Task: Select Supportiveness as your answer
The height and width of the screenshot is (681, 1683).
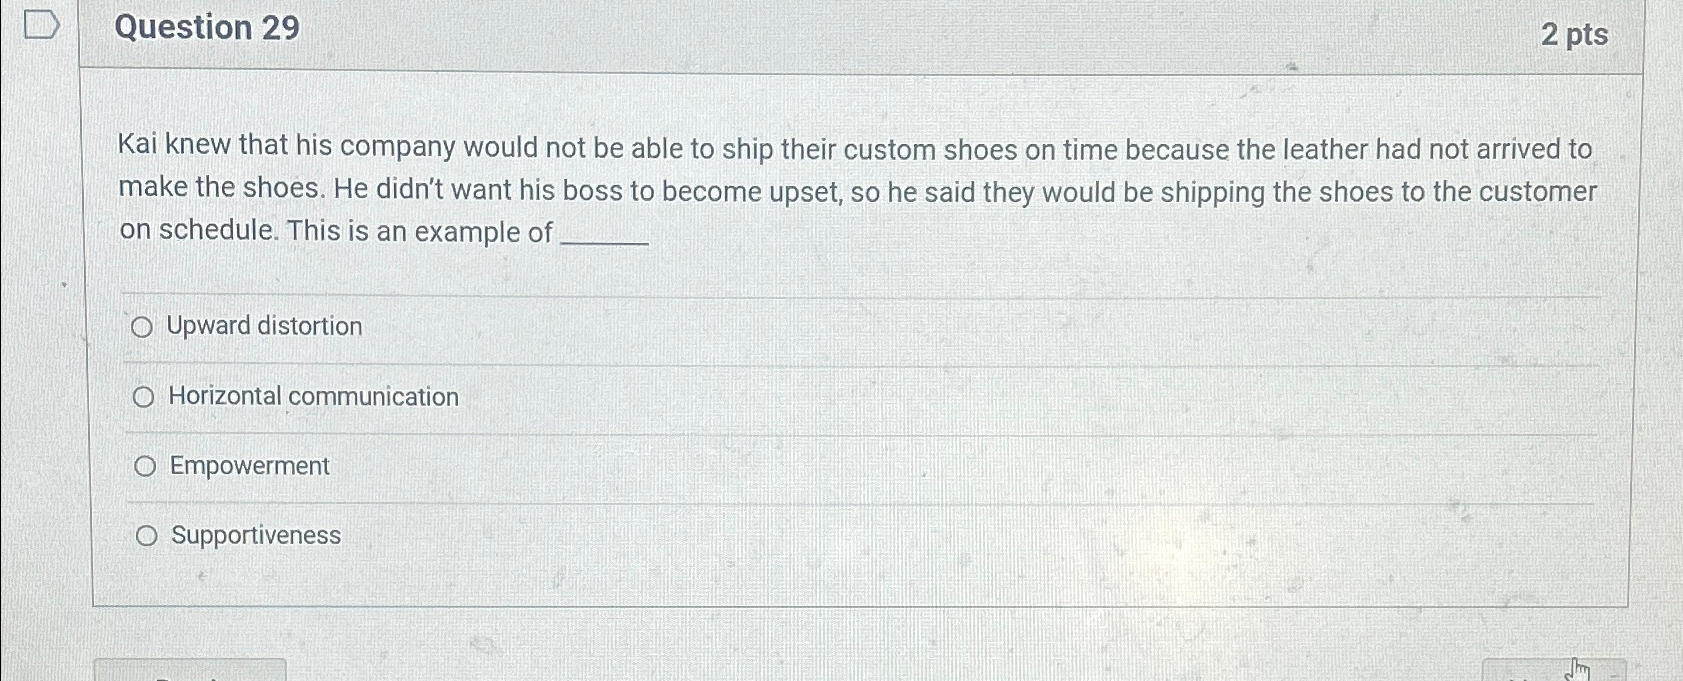Action: (x=146, y=535)
